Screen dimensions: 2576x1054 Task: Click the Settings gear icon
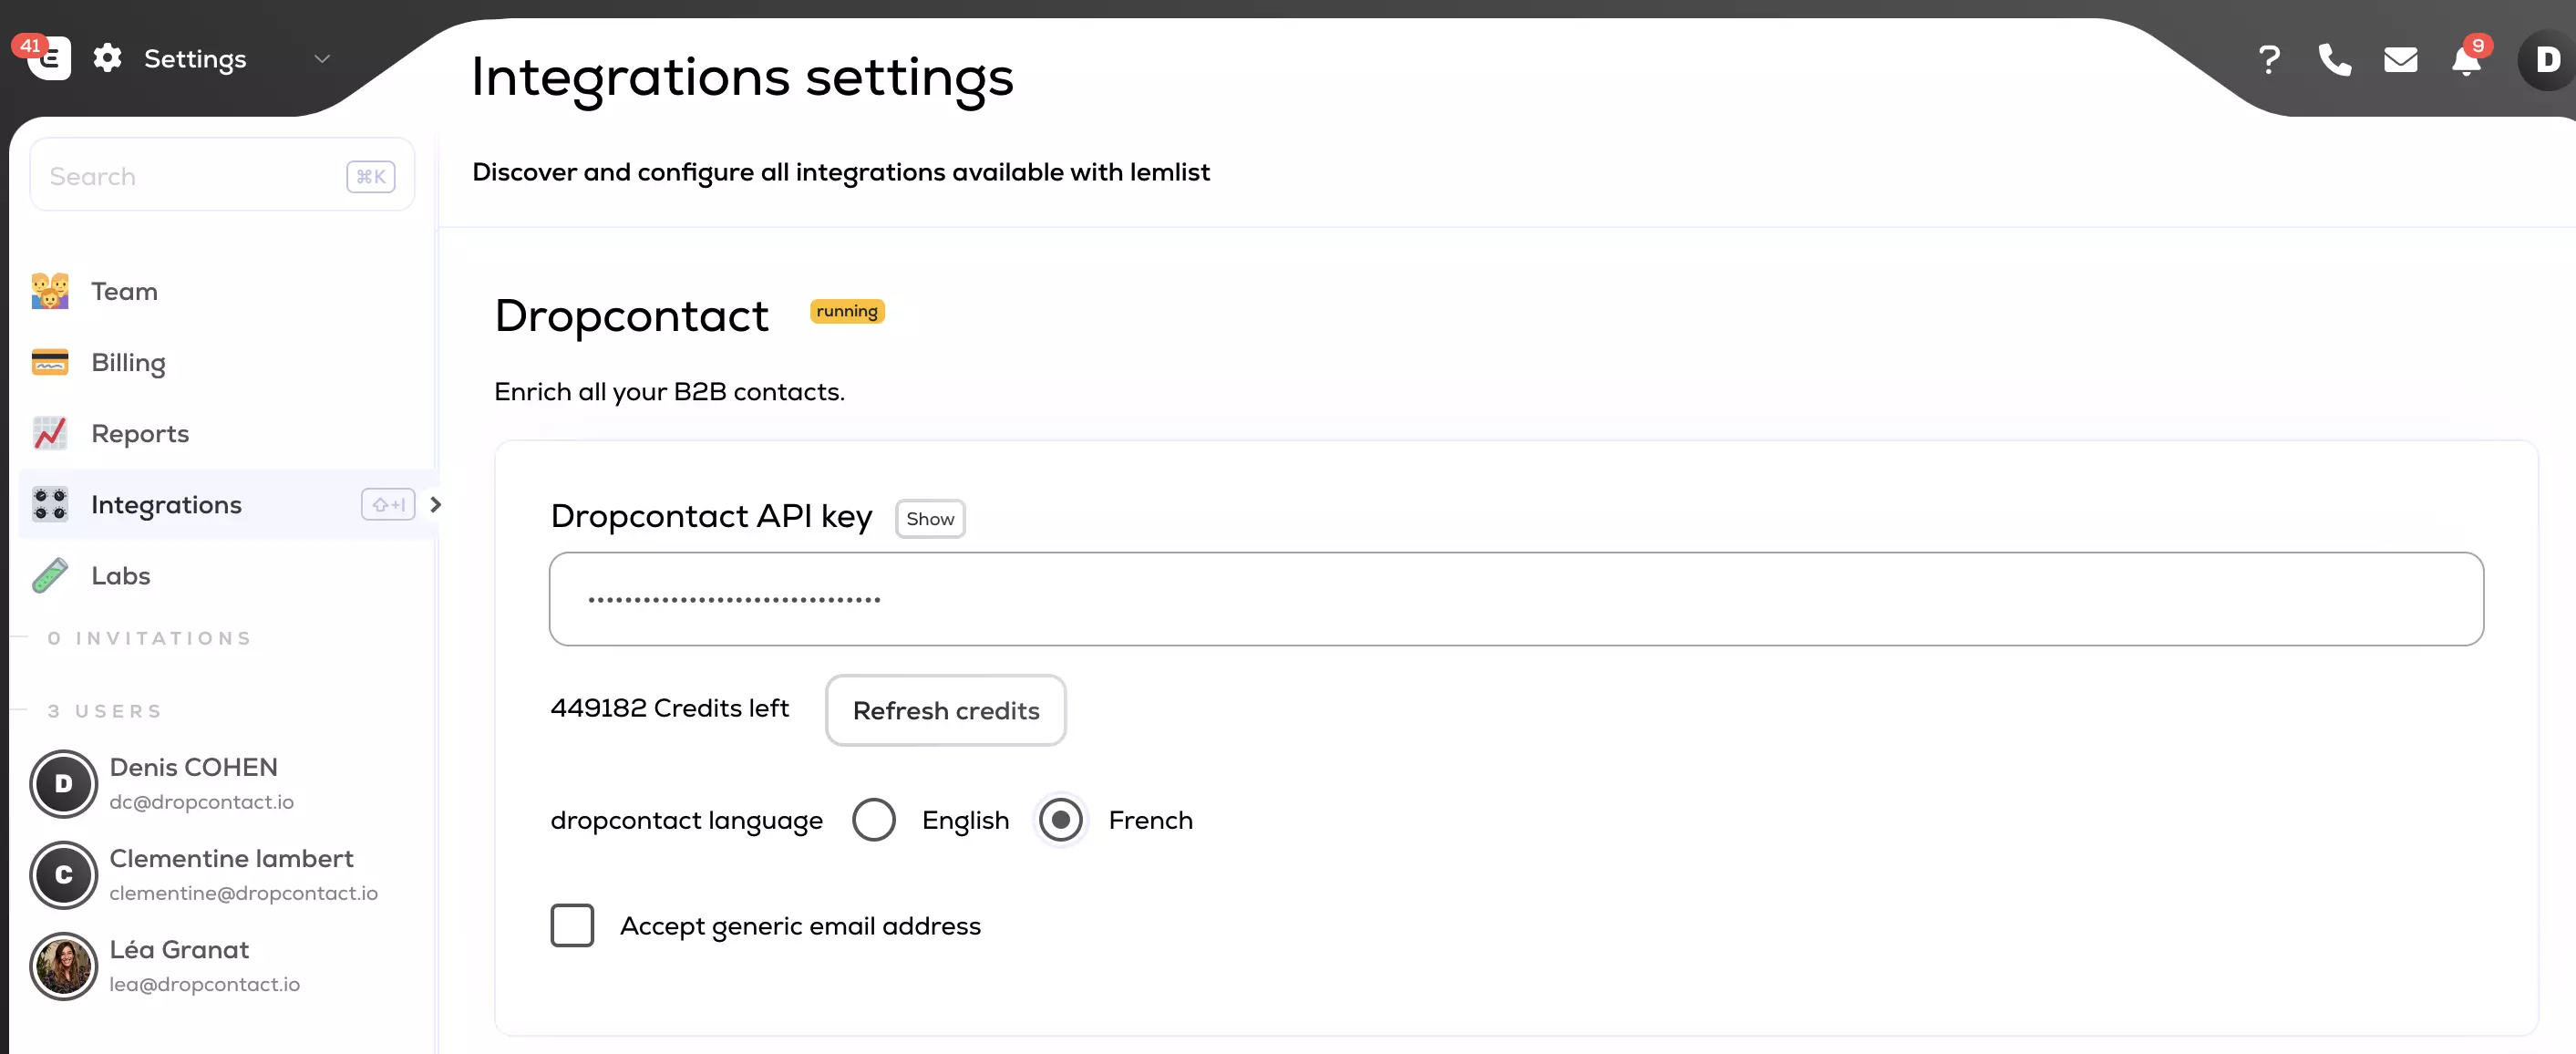pyautogui.click(x=108, y=59)
